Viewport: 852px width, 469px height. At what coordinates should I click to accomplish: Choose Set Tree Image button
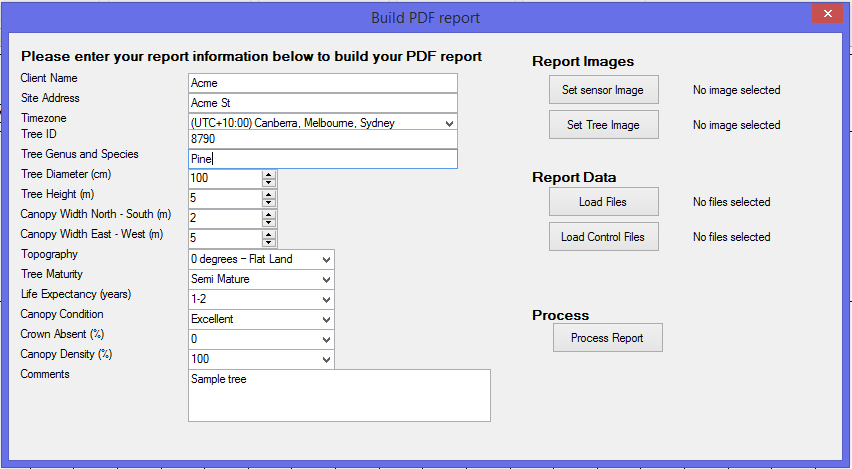[x=604, y=124]
